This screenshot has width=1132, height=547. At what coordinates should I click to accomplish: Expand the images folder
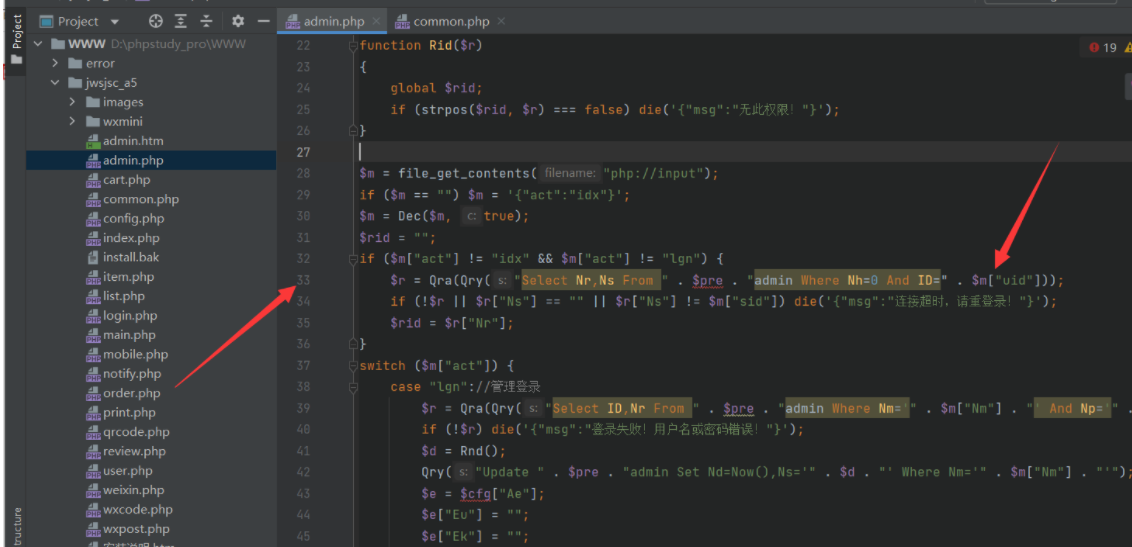click(72, 102)
